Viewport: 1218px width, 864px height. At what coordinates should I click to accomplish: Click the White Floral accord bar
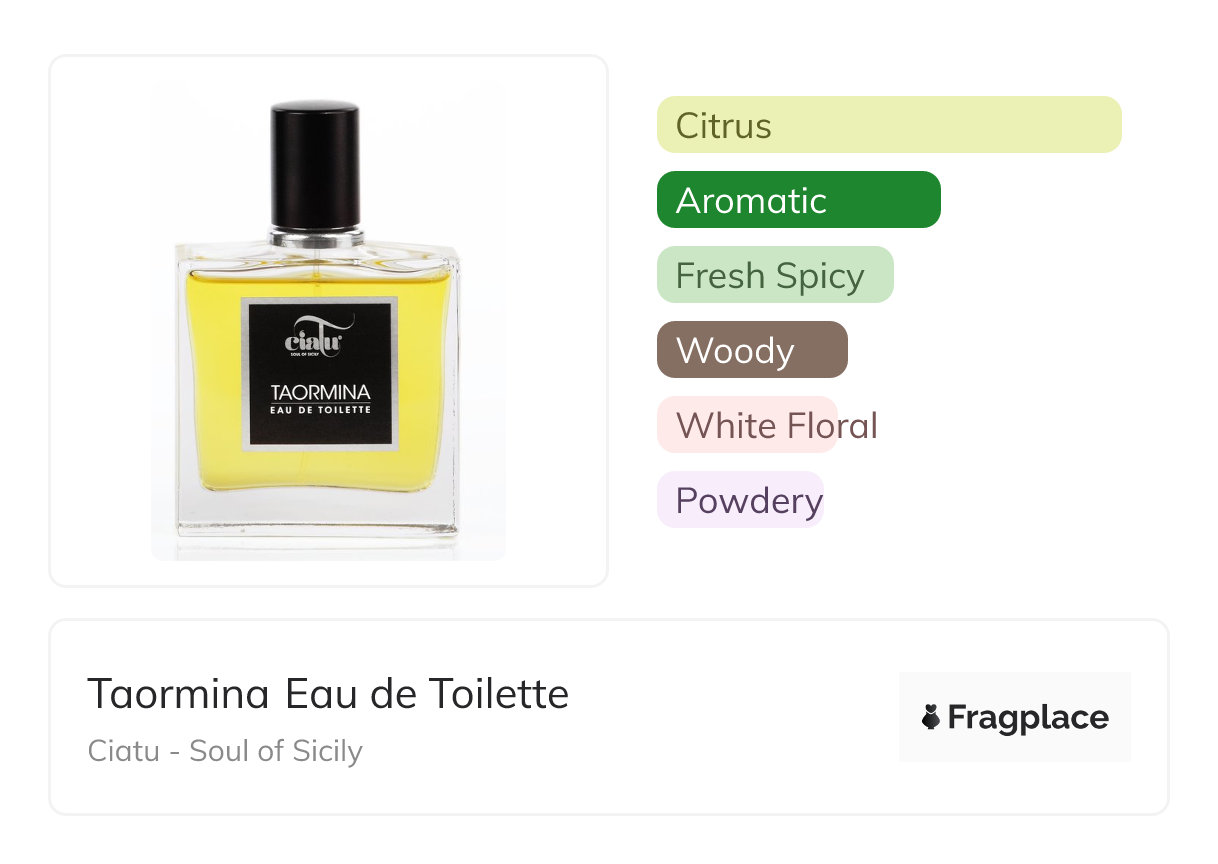[747, 425]
